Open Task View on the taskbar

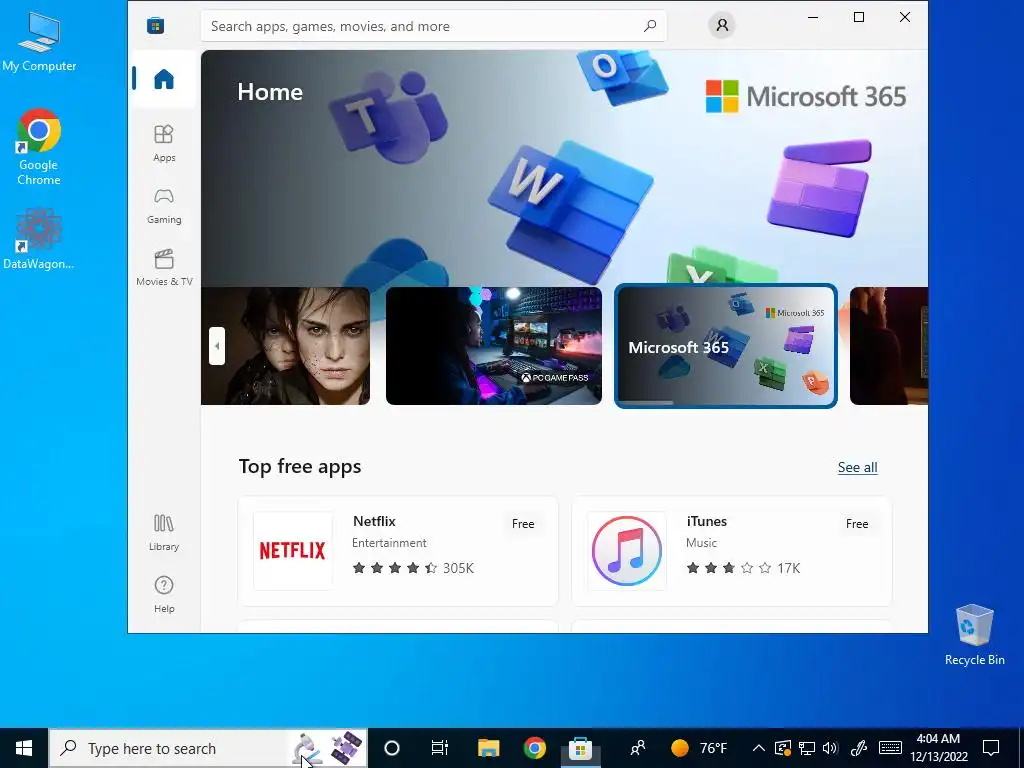tap(440, 748)
